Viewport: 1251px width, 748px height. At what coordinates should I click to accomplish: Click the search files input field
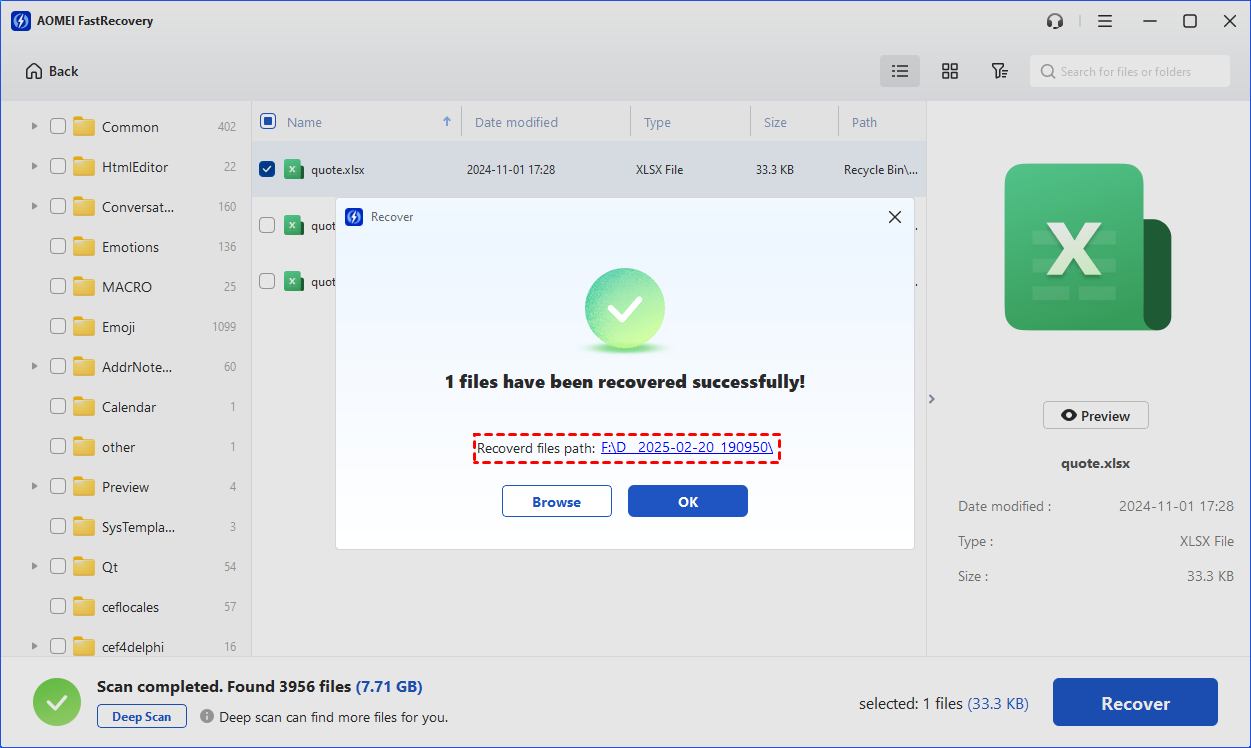pyautogui.click(x=1130, y=71)
